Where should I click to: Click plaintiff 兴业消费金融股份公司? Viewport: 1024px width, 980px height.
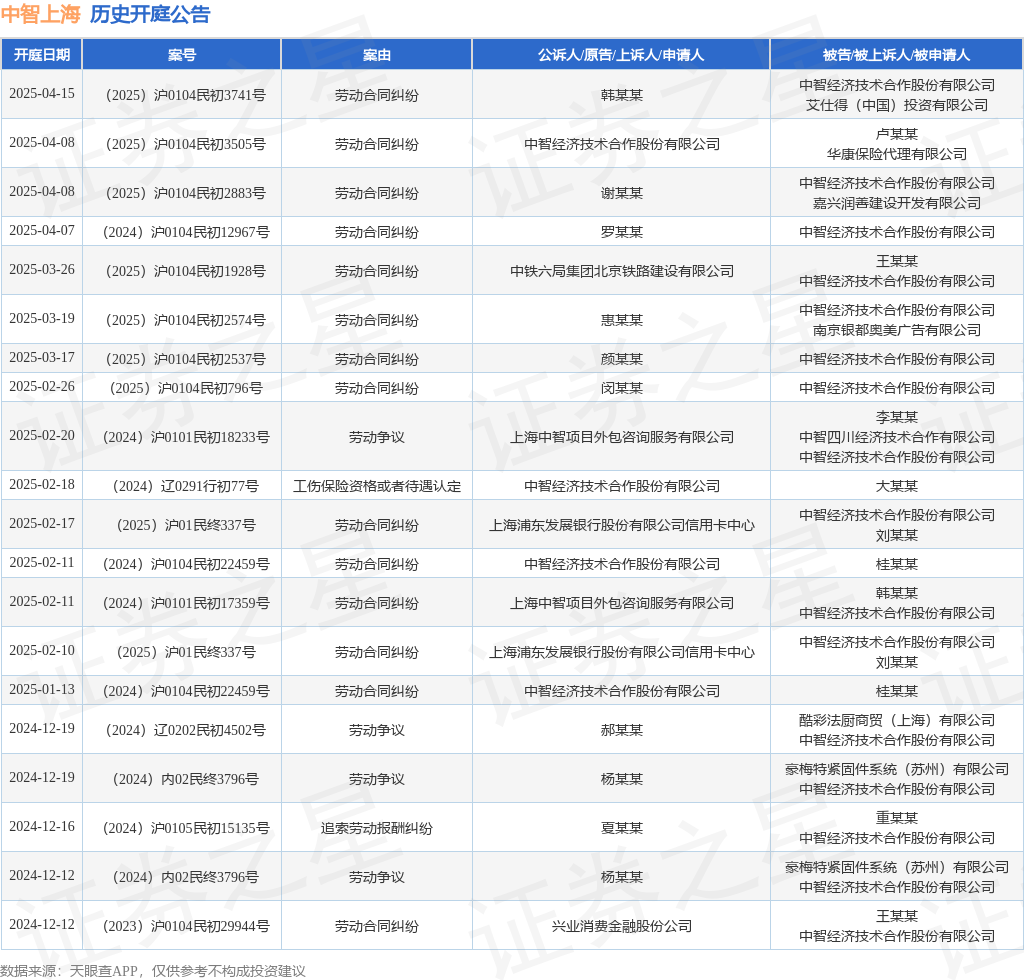point(622,926)
